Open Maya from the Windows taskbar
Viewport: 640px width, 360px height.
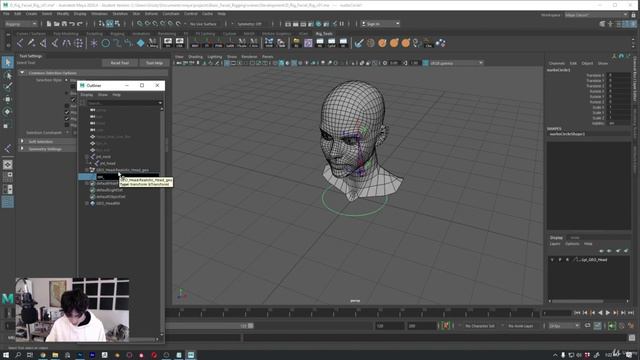pyautogui.click(x=191, y=355)
